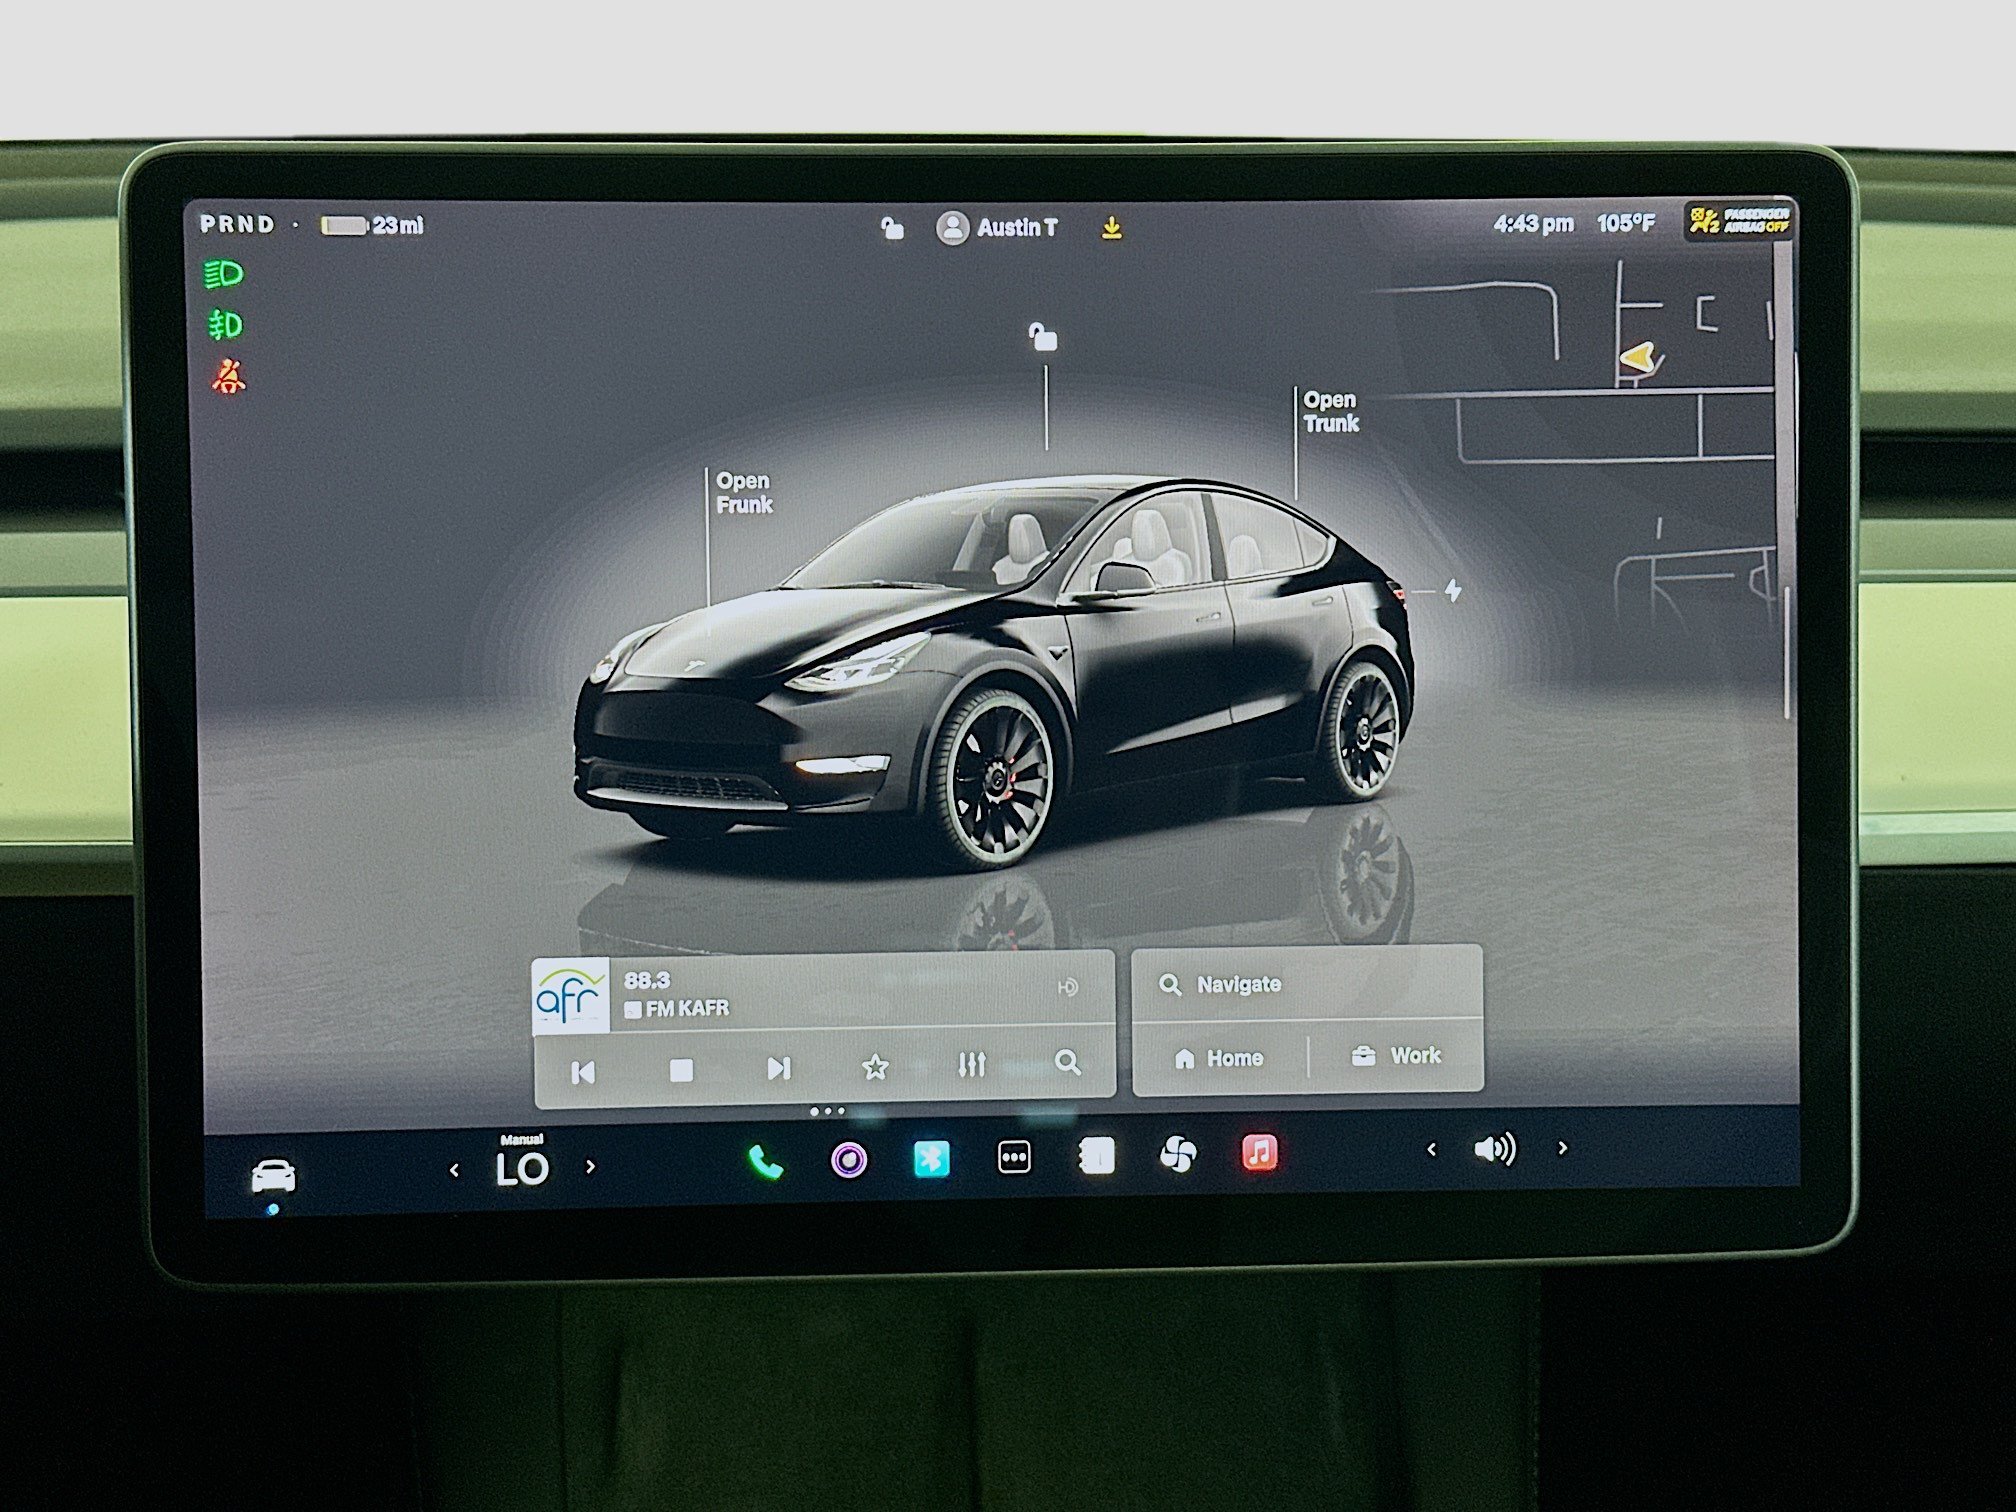Stop radio playback

tap(681, 1070)
